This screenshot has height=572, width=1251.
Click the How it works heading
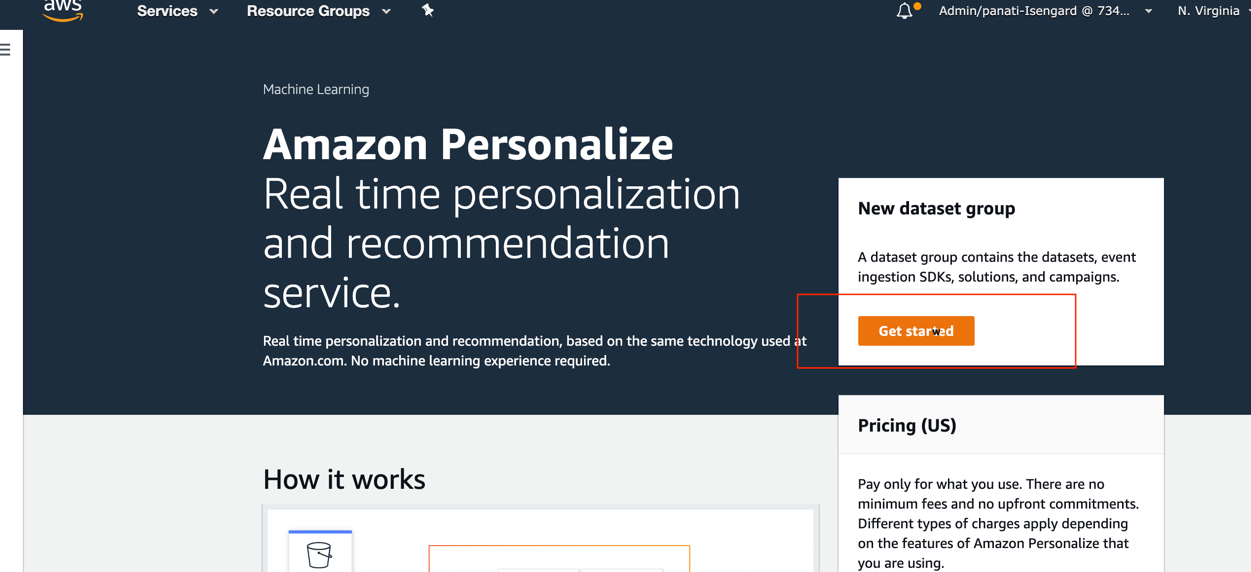pos(344,479)
